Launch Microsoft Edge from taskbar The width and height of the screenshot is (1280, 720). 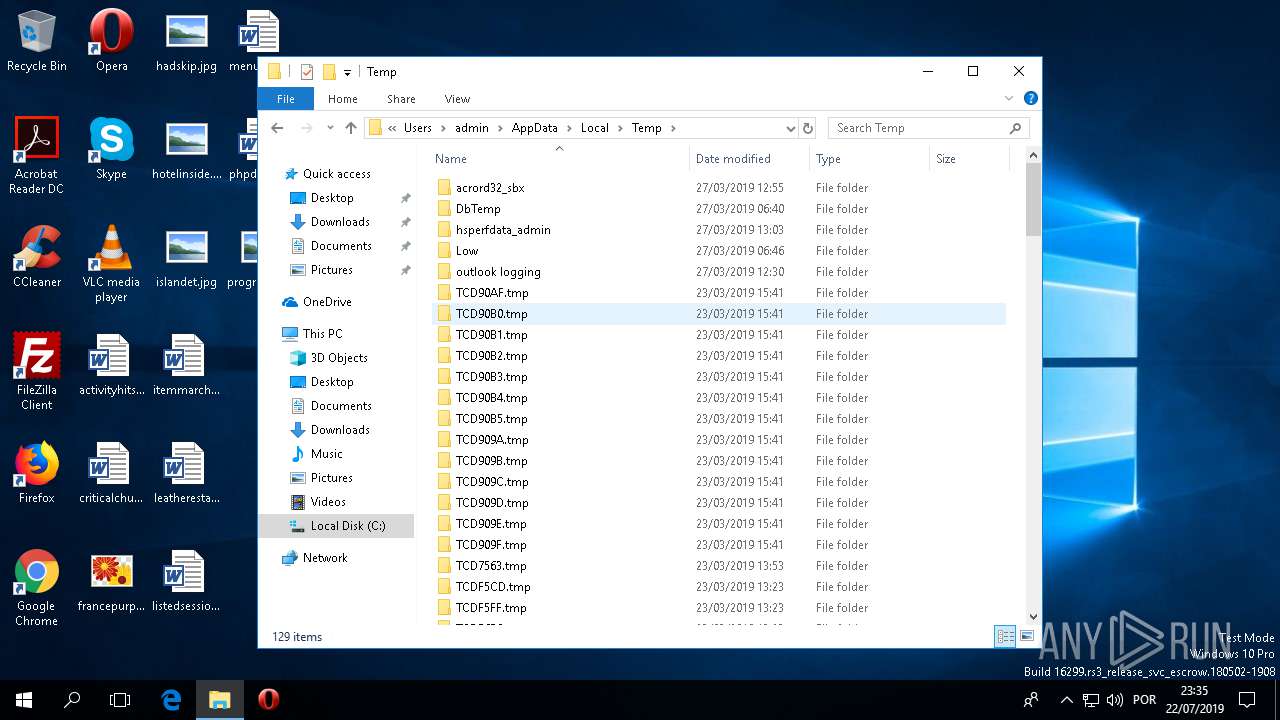click(171, 700)
